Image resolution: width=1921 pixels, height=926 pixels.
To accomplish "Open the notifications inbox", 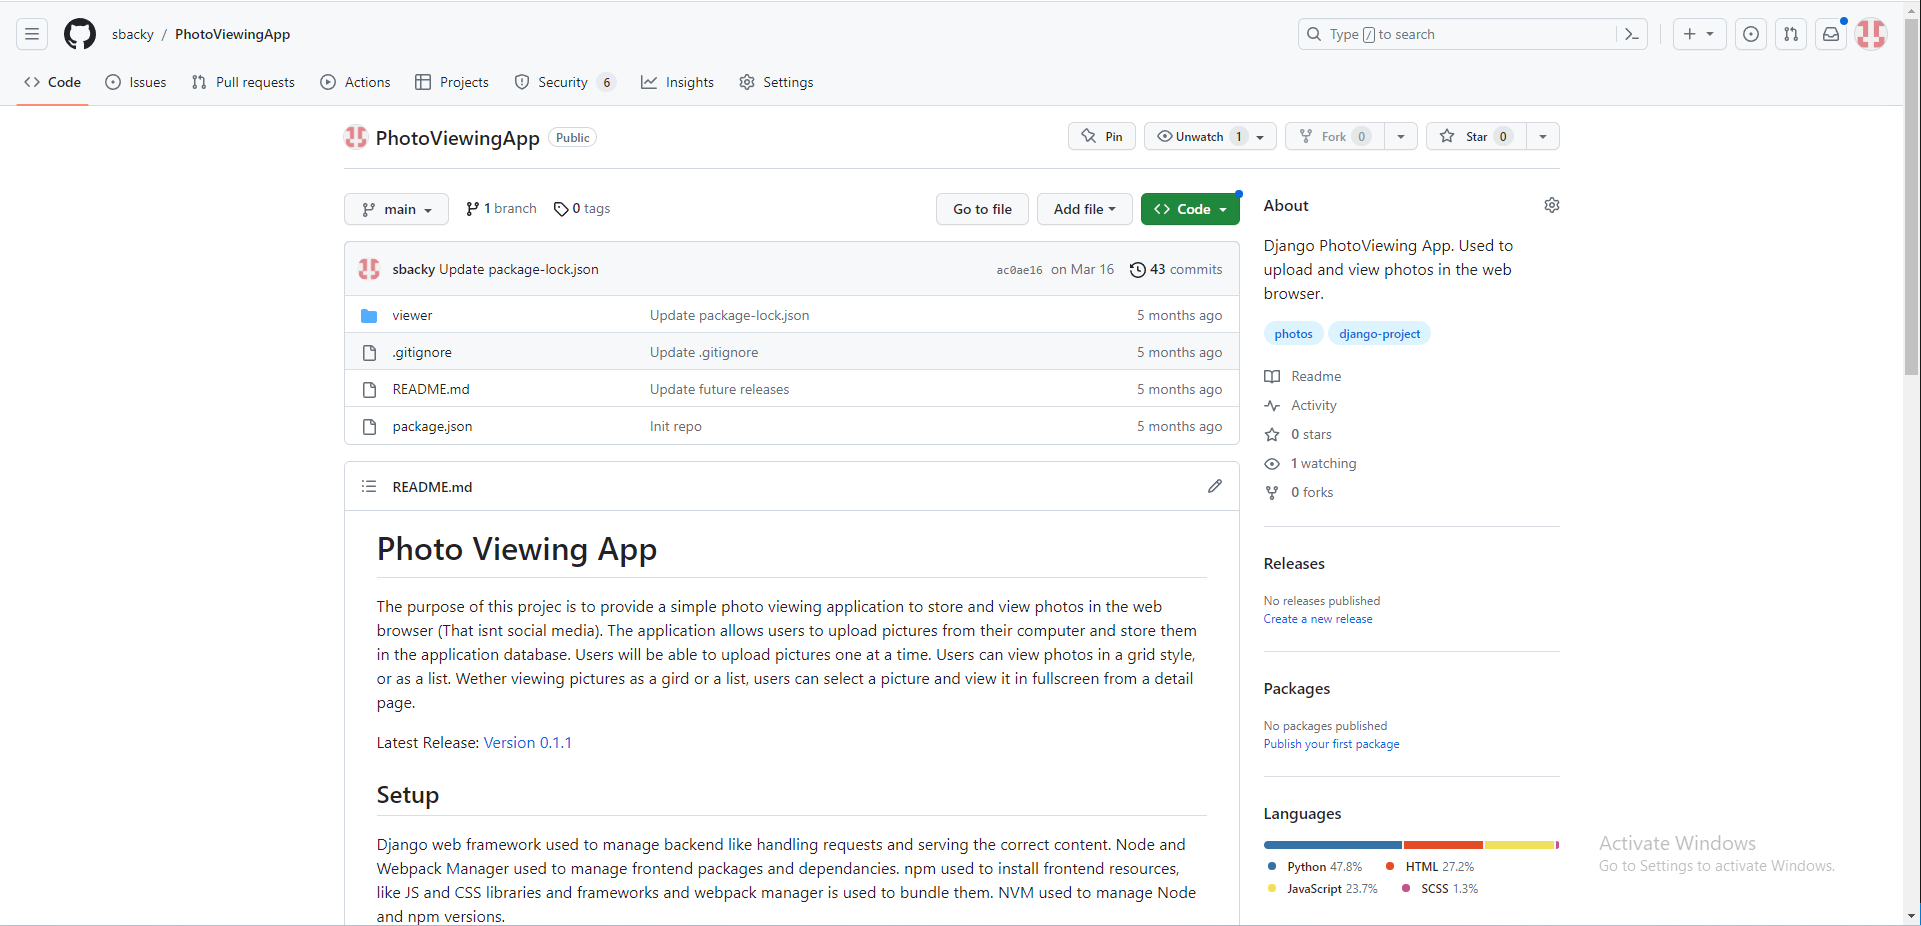I will 1831,34.
